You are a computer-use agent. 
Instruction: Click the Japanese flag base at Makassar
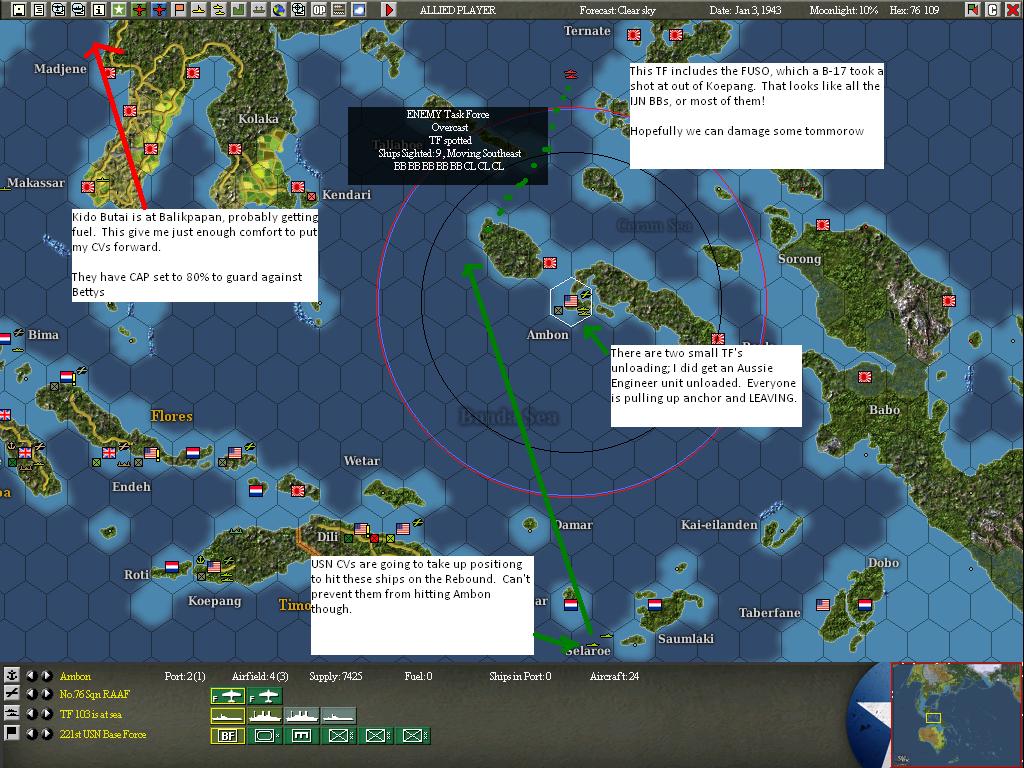click(88, 187)
